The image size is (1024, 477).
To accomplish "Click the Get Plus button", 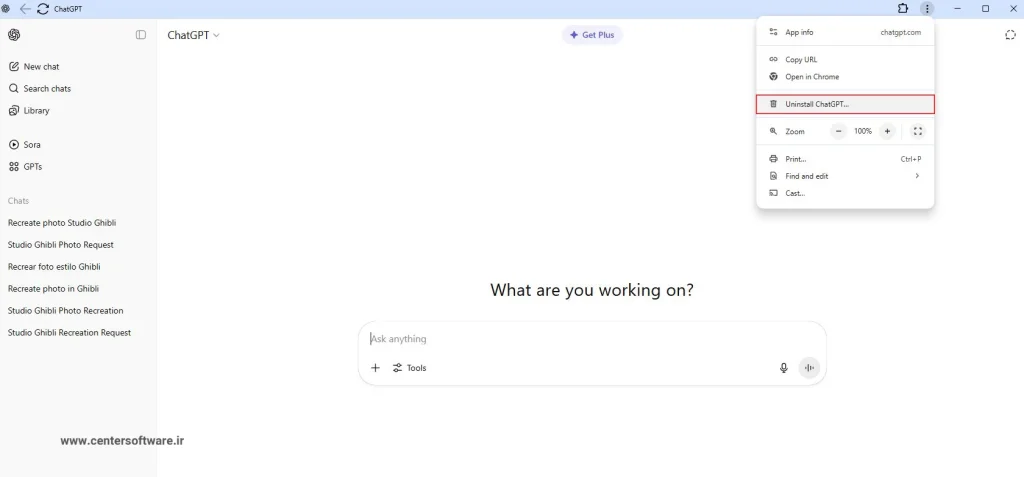I will 592,35.
